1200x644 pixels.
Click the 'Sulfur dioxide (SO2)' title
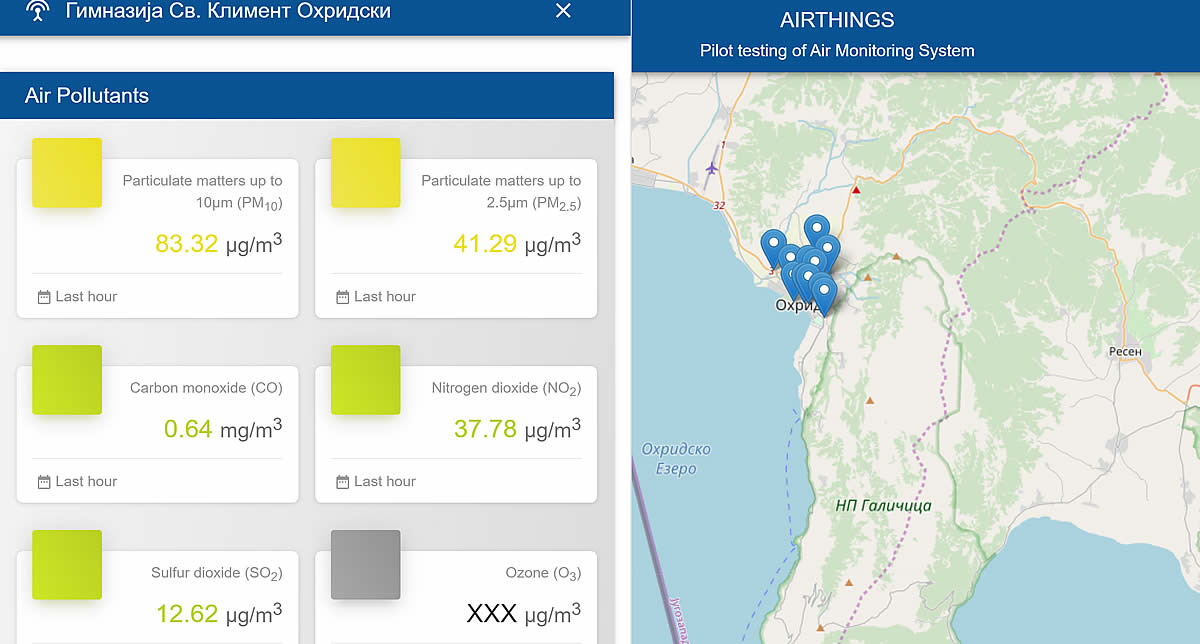(217, 574)
